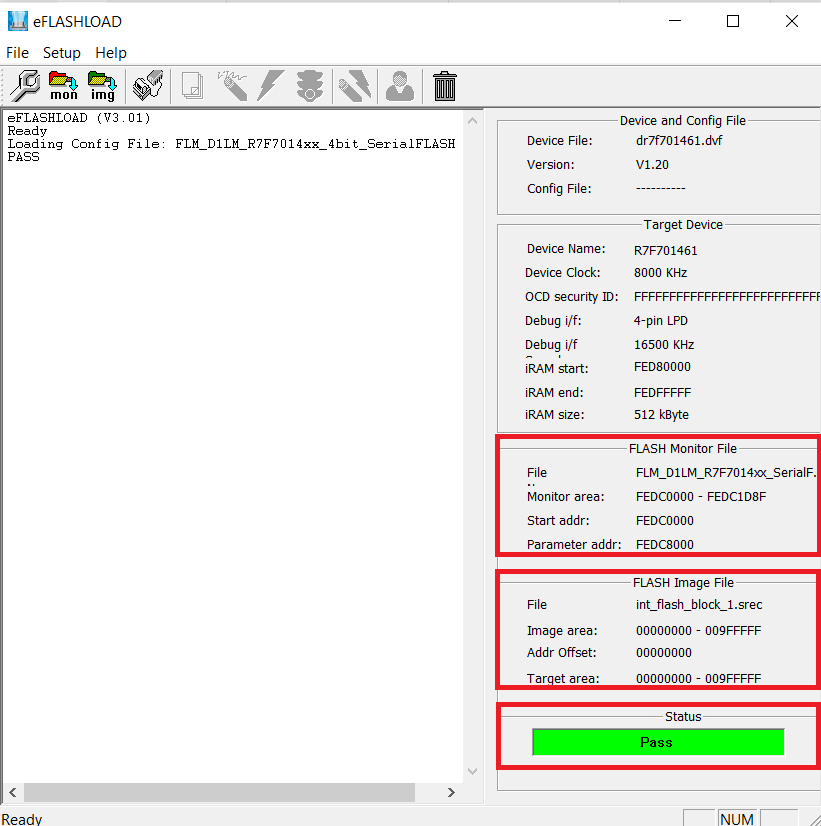Viewport: 821px width, 826px height.
Task: Click Image area value 00000000 - 009FFFFF
Action: (698, 631)
